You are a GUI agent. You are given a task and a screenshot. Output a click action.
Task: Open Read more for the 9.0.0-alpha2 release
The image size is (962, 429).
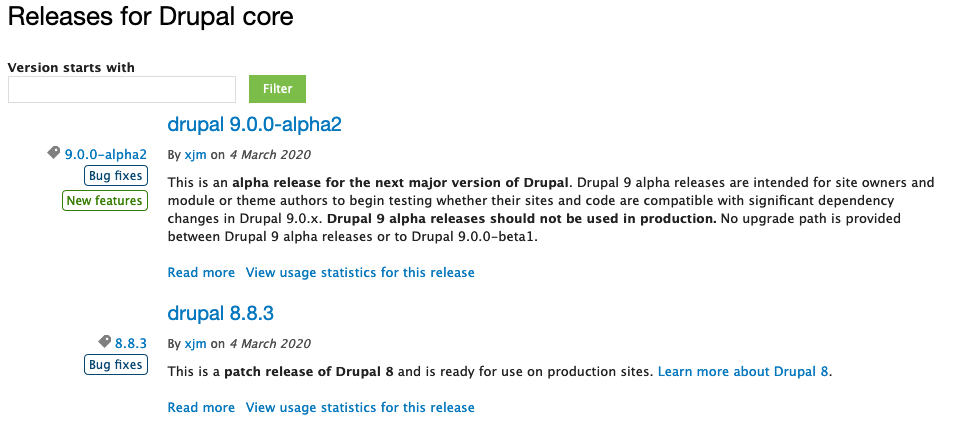[201, 272]
